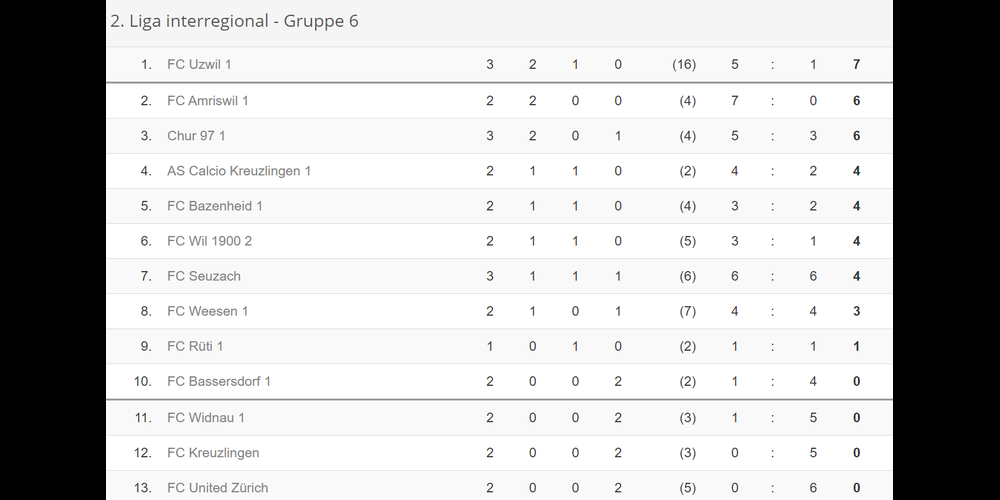Click the FC Weesen 1 team name
This screenshot has height=500, width=1000.
click(x=208, y=311)
